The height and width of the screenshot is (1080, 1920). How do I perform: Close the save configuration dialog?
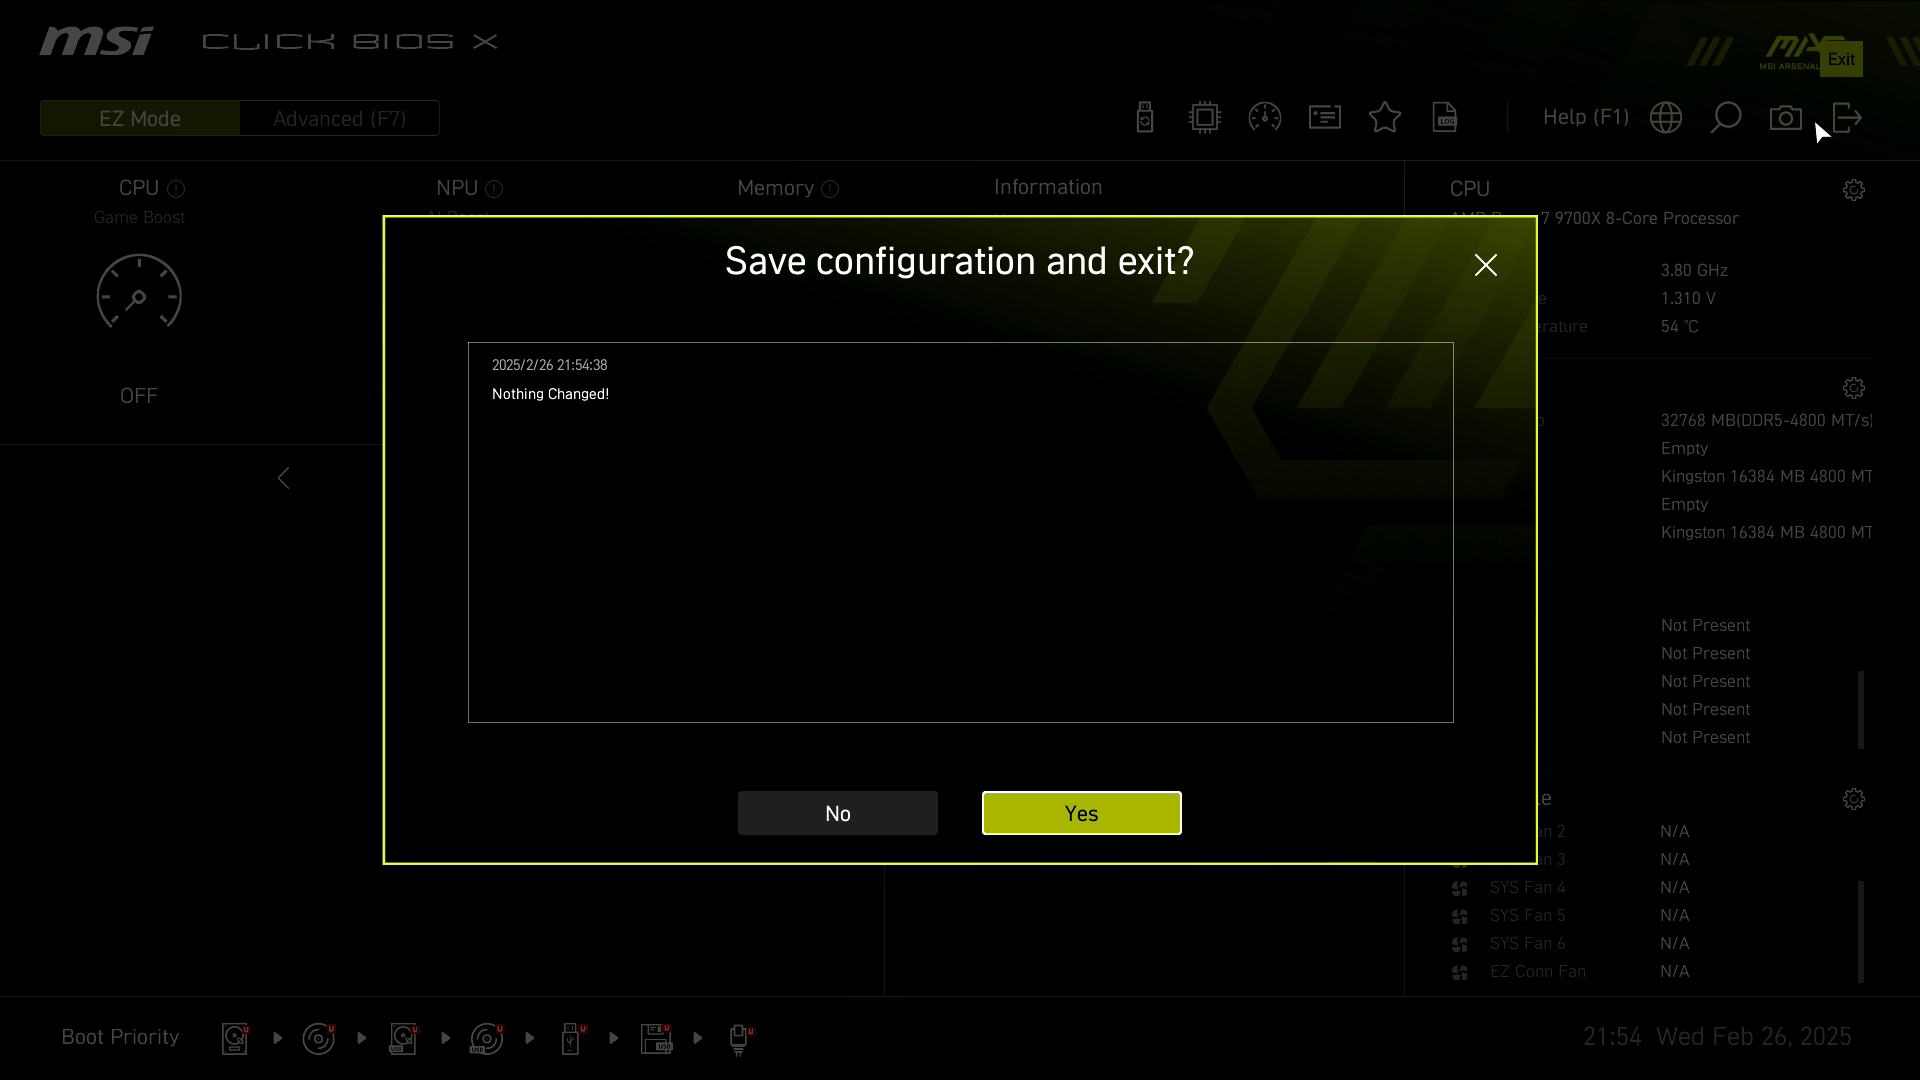(1485, 264)
